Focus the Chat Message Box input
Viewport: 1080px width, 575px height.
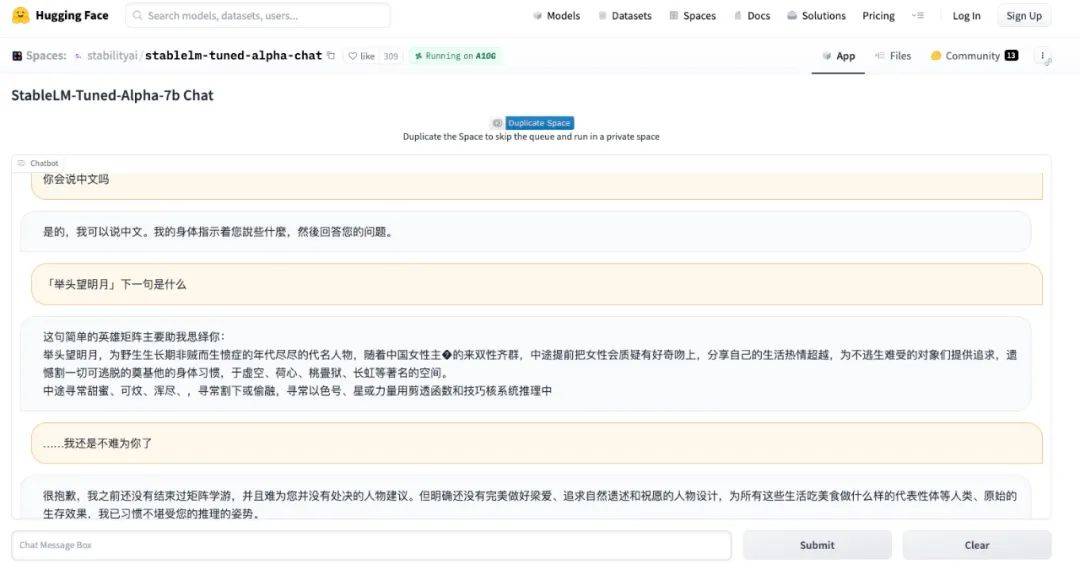click(371, 545)
